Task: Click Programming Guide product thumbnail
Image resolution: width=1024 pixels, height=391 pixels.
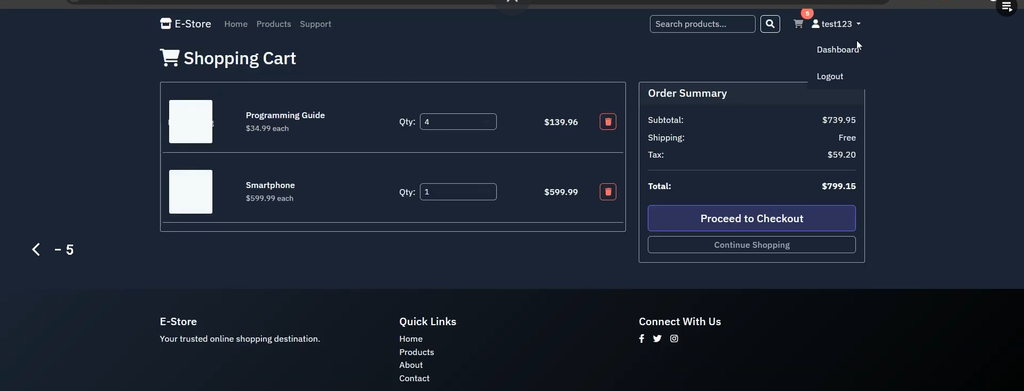Action: coord(191,121)
